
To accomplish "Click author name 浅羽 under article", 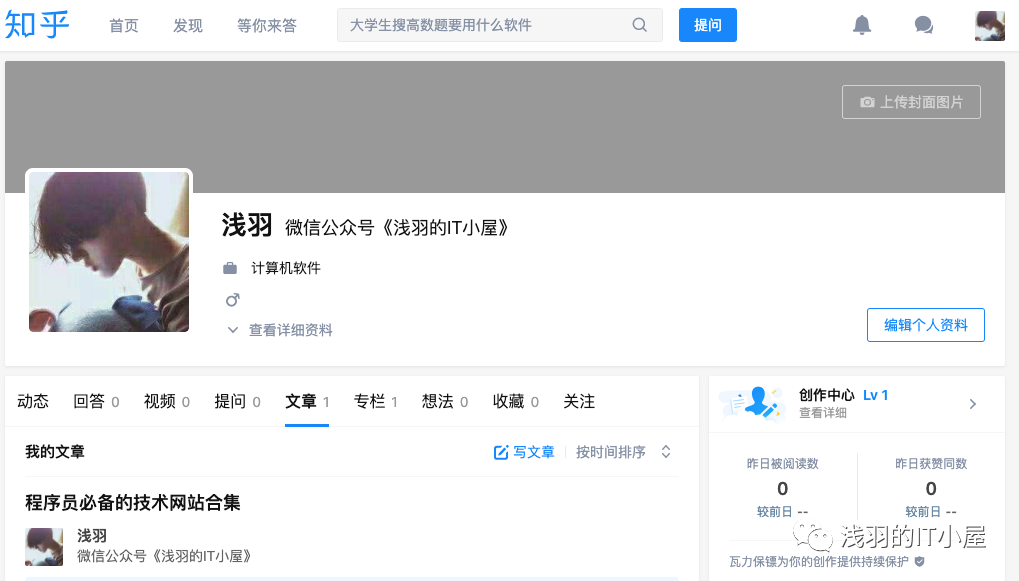I will [92, 536].
